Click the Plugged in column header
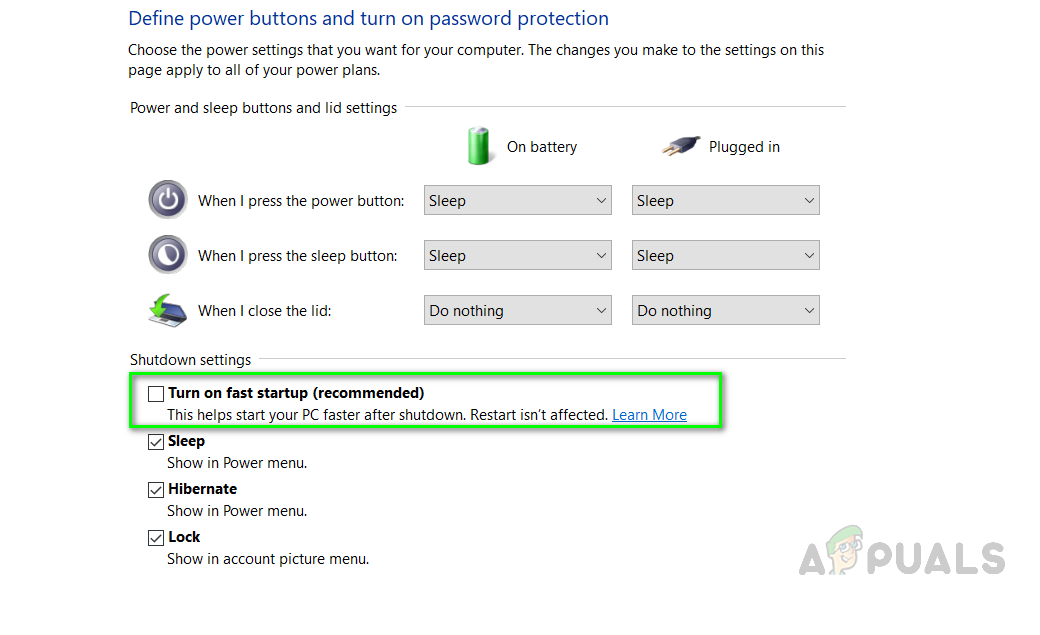 (744, 147)
